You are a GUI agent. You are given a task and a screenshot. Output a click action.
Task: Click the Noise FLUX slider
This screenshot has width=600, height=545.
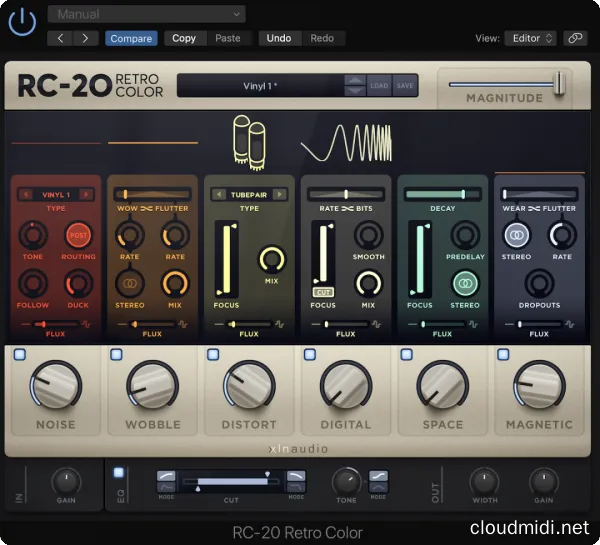pos(56,325)
